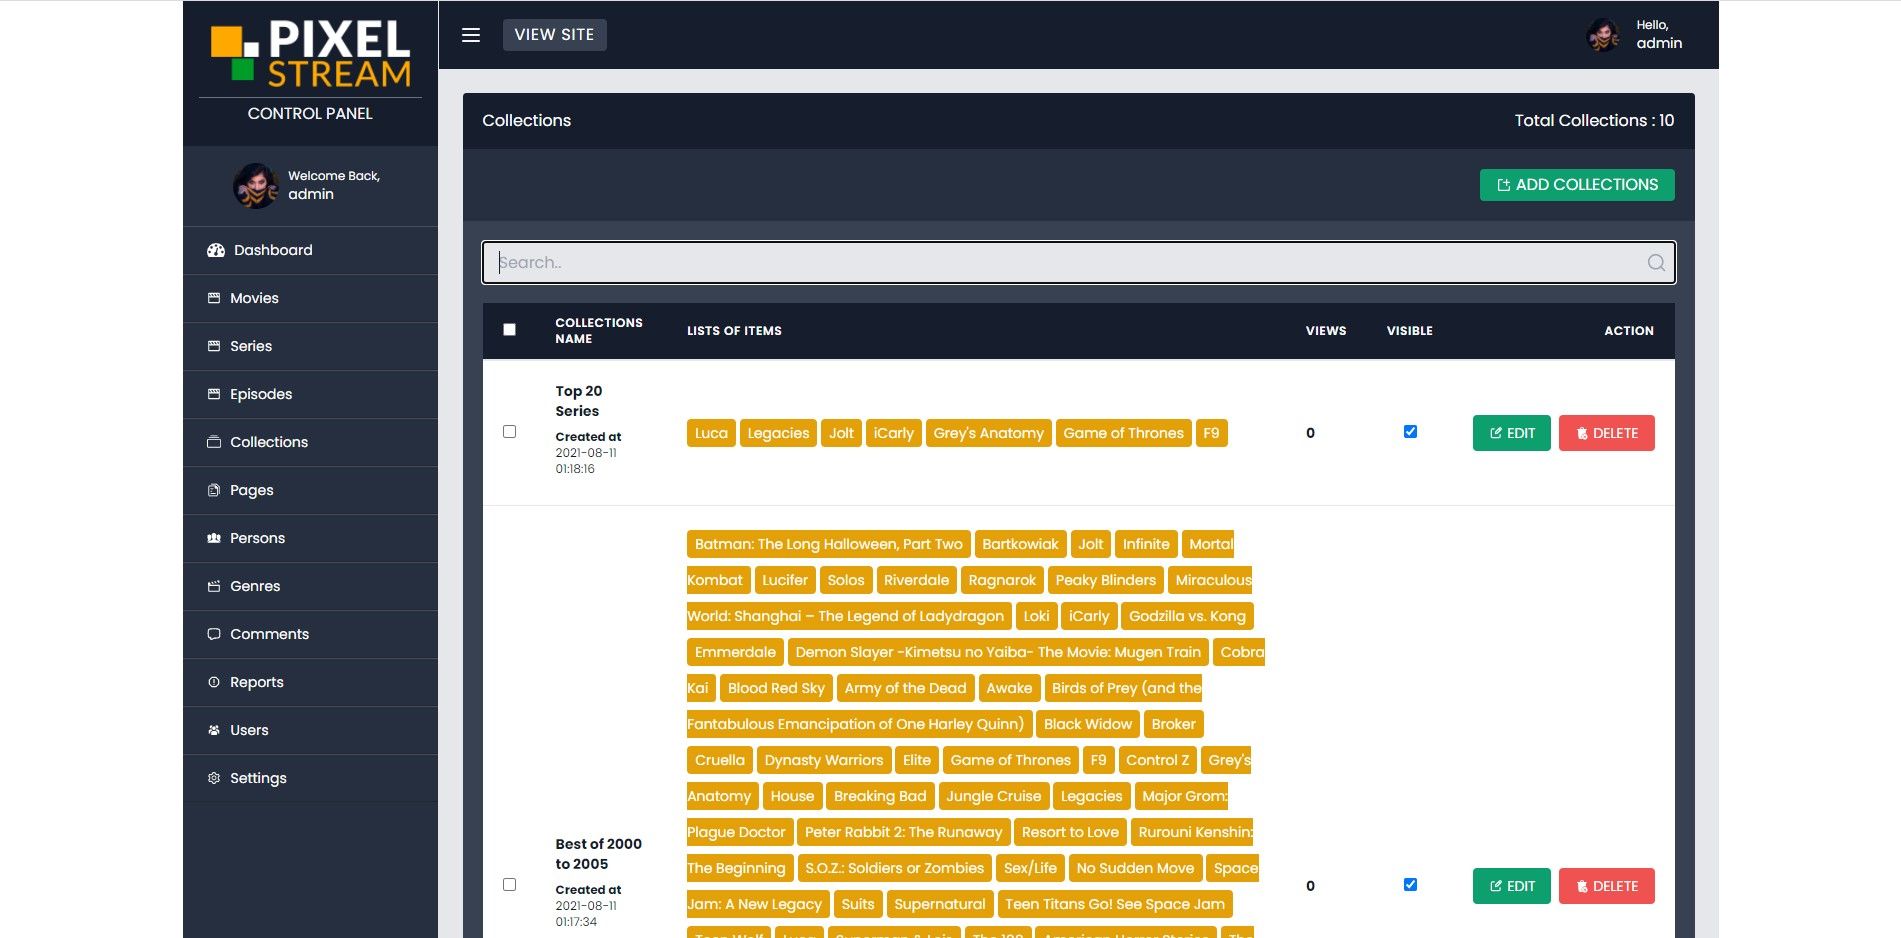The image size is (1901, 938).
Task: Click the Lists of Items column header
Action: tap(734, 331)
